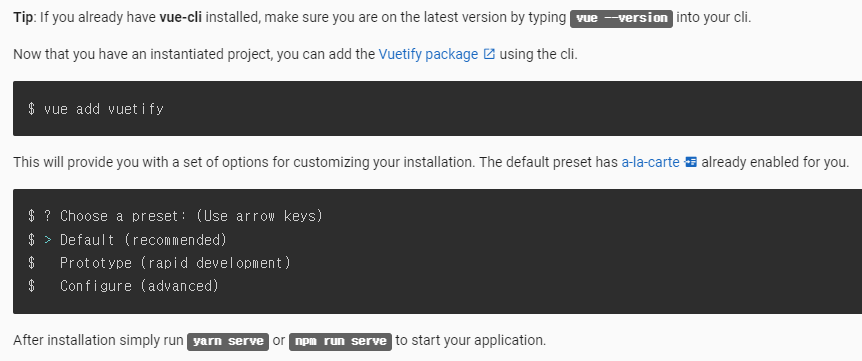Follow the a-la-carte link
This screenshot has height=361, width=862.
coord(650,163)
